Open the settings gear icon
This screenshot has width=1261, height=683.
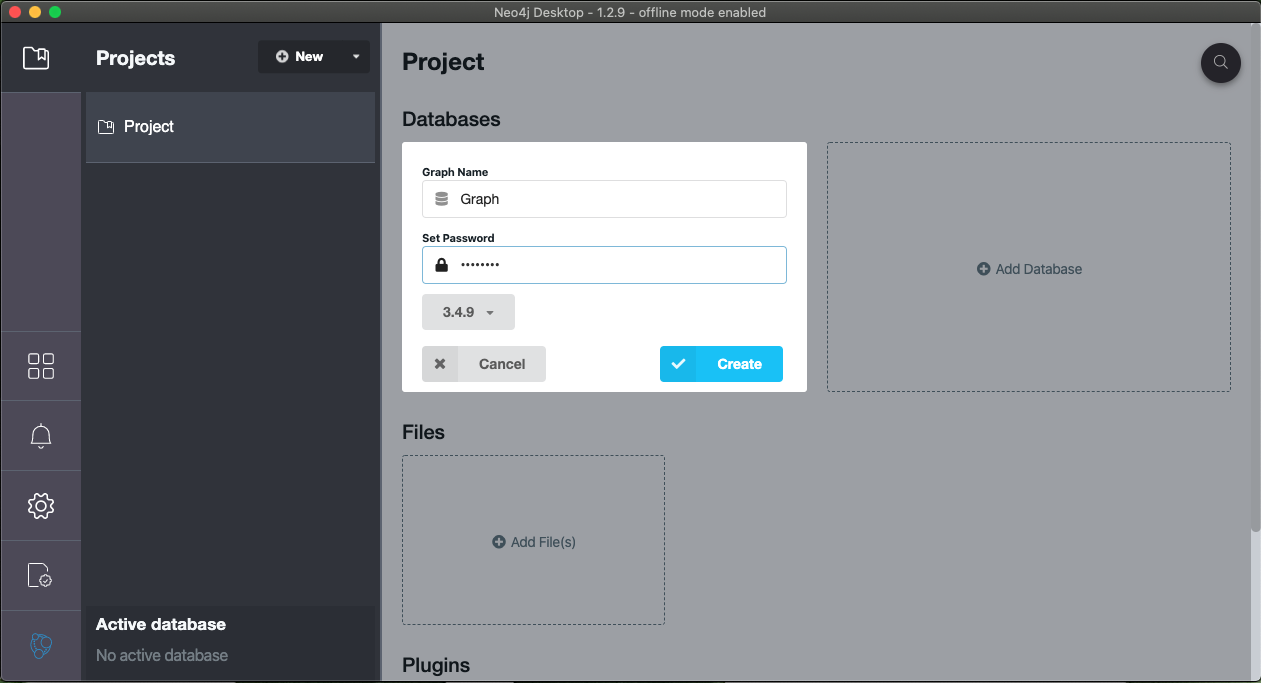41,506
